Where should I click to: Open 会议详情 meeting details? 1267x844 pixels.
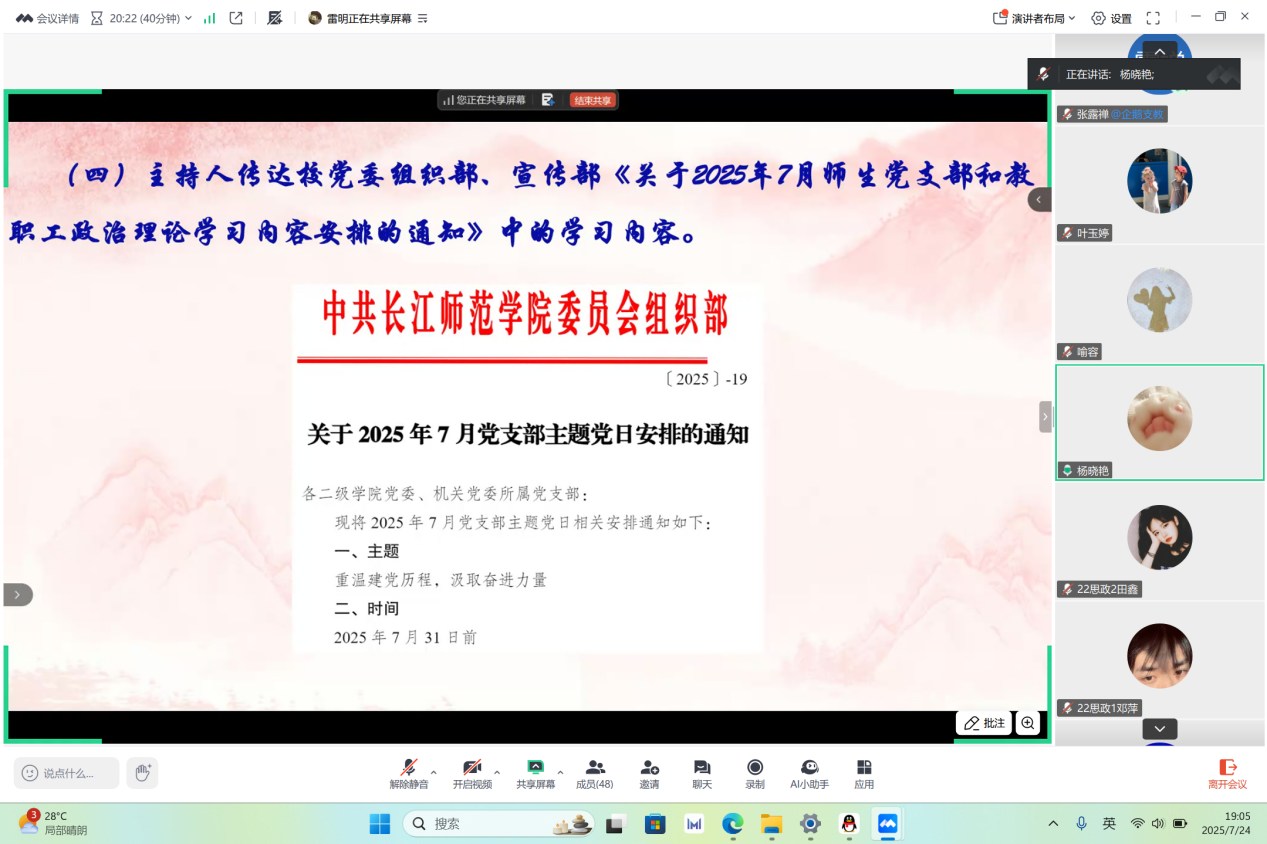coord(48,18)
